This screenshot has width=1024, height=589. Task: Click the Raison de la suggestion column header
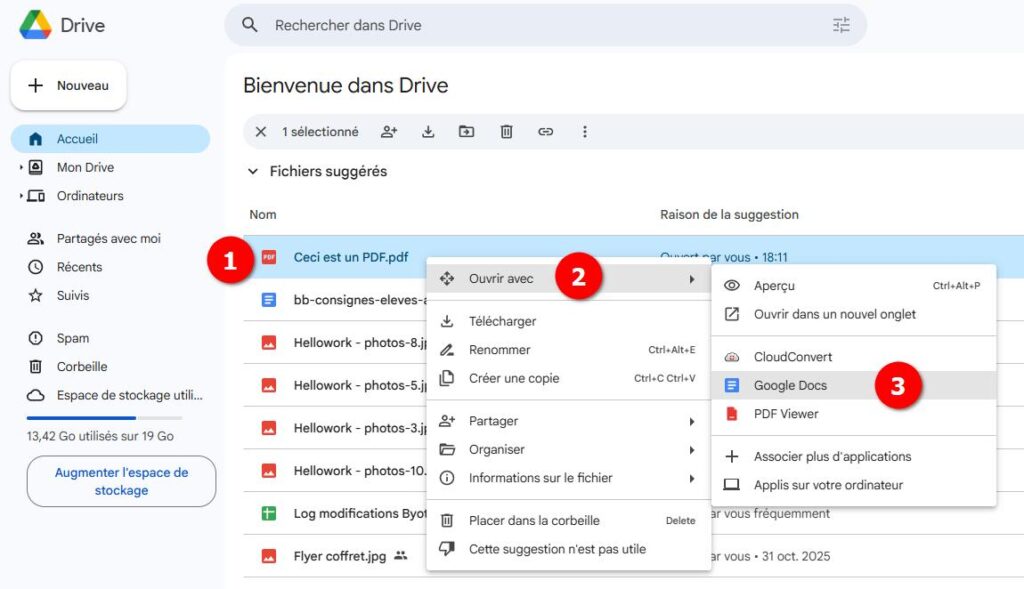(x=729, y=215)
